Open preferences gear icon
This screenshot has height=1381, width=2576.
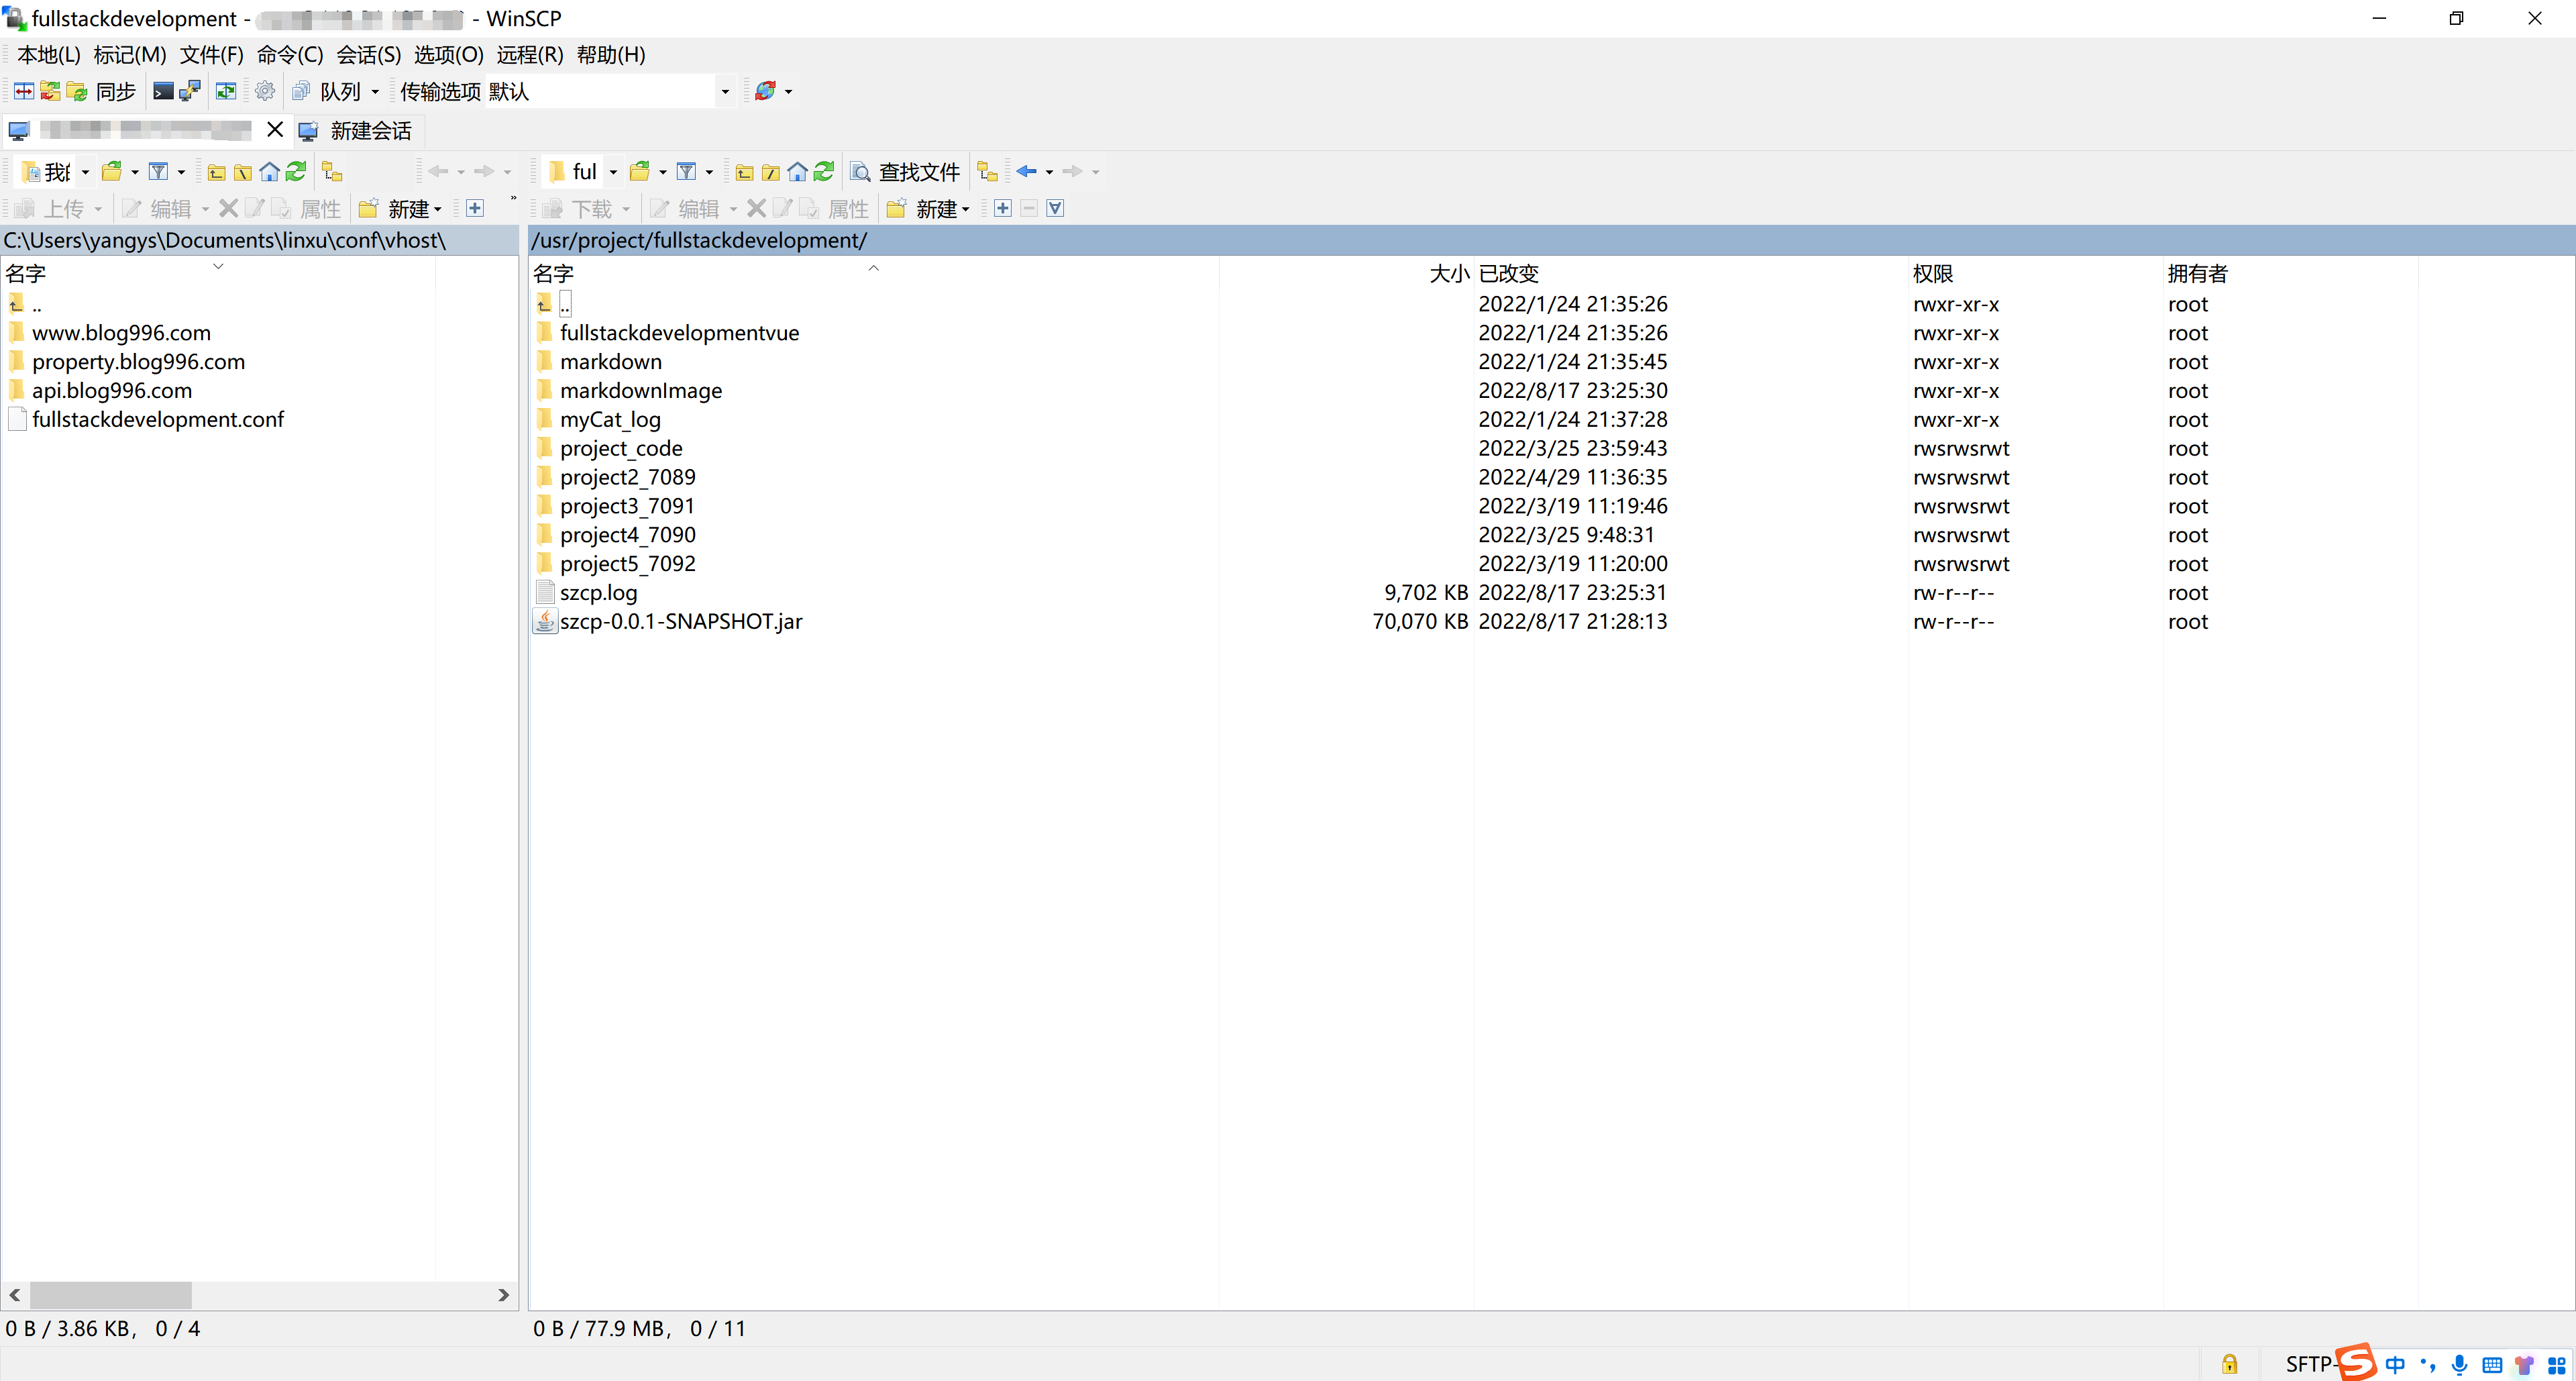(265, 91)
